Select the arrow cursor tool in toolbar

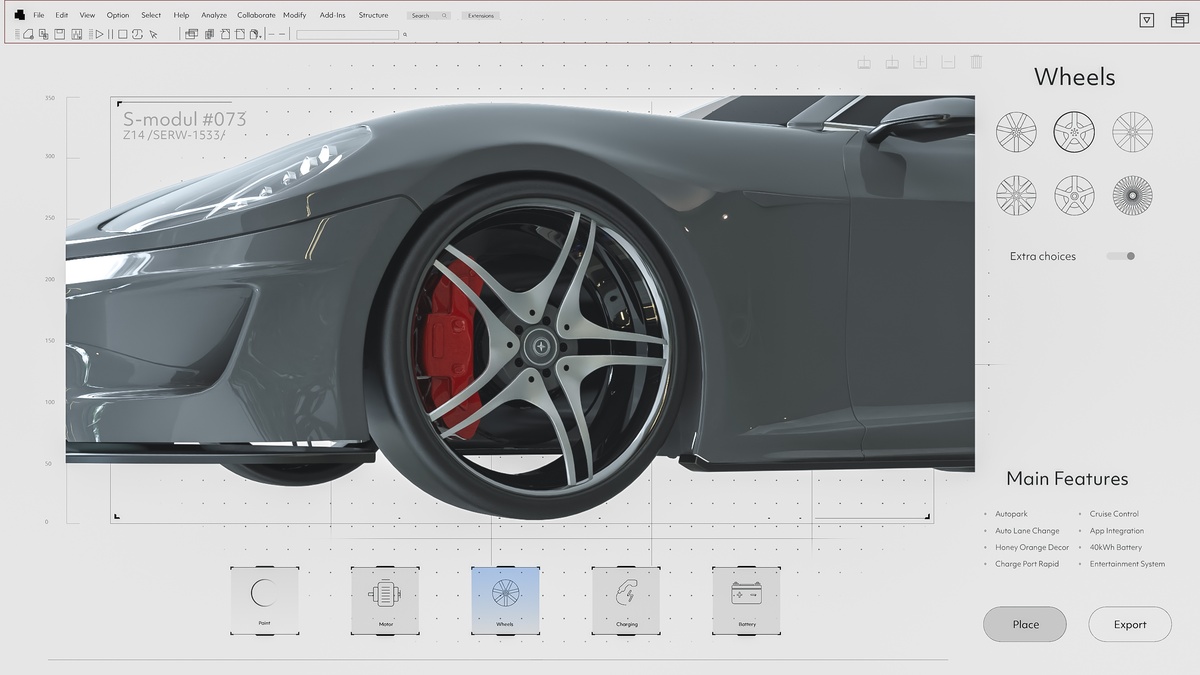154,33
